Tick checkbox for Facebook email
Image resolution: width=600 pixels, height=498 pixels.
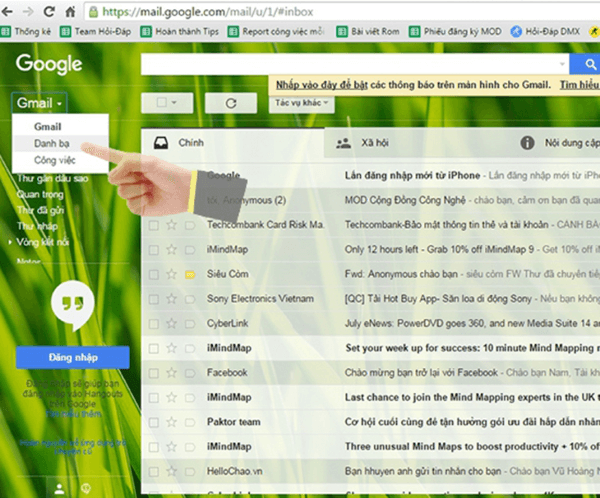coord(154,373)
